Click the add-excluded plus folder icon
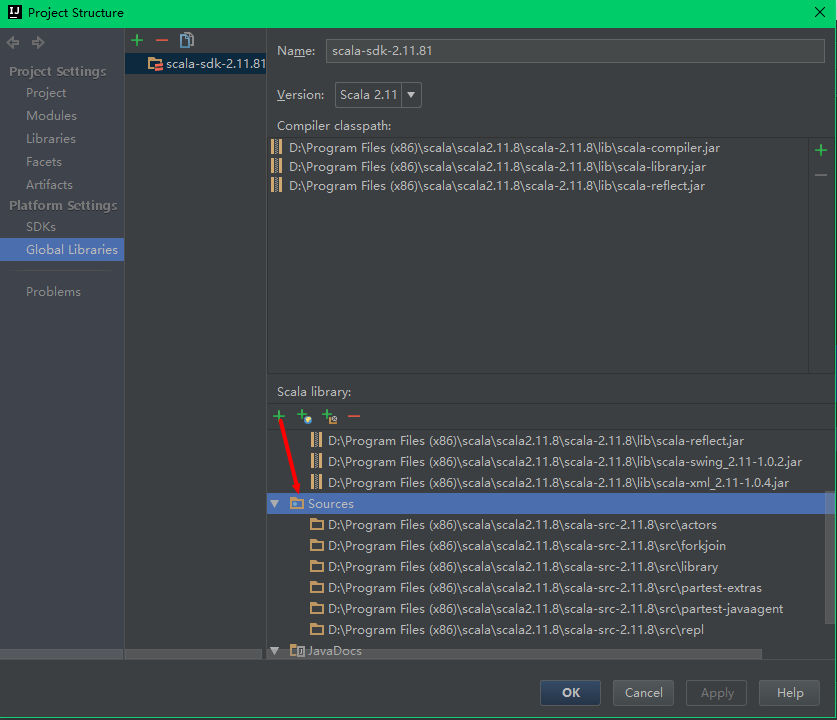Image resolution: width=837 pixels, height=720 pixels. pos(329,416)
